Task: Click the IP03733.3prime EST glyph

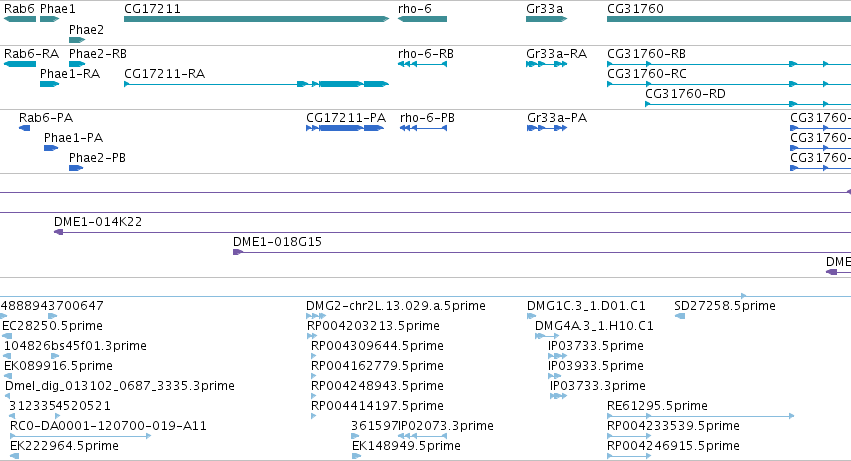Action: coord(558,396)
